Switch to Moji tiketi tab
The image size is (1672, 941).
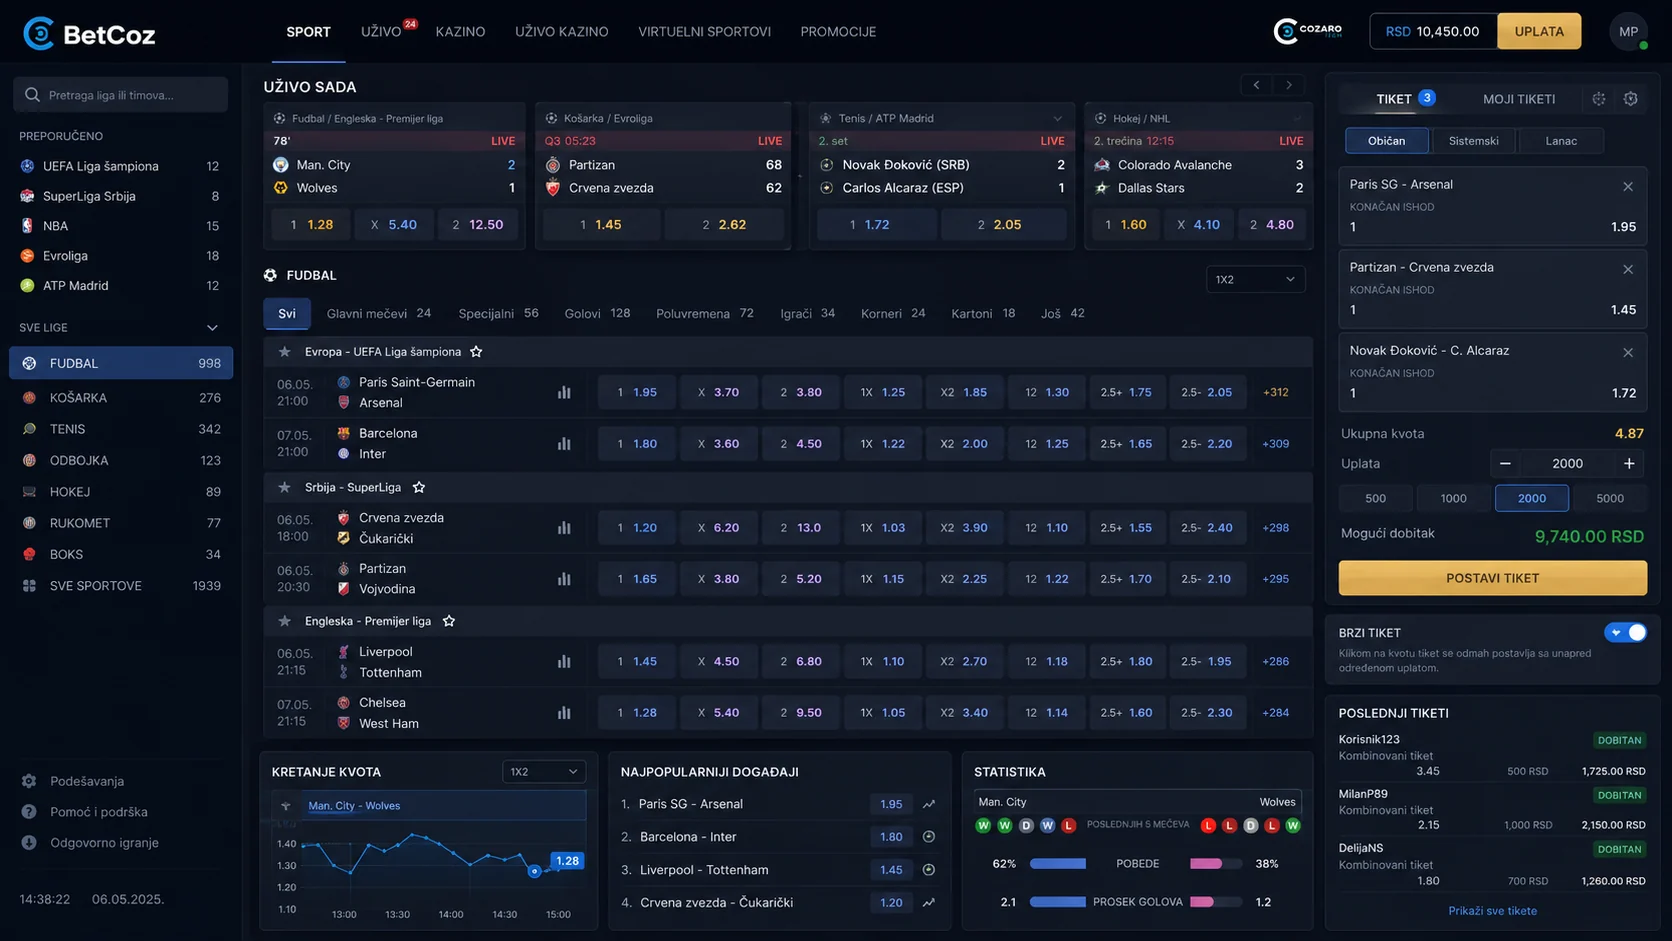coord(1519,99)
